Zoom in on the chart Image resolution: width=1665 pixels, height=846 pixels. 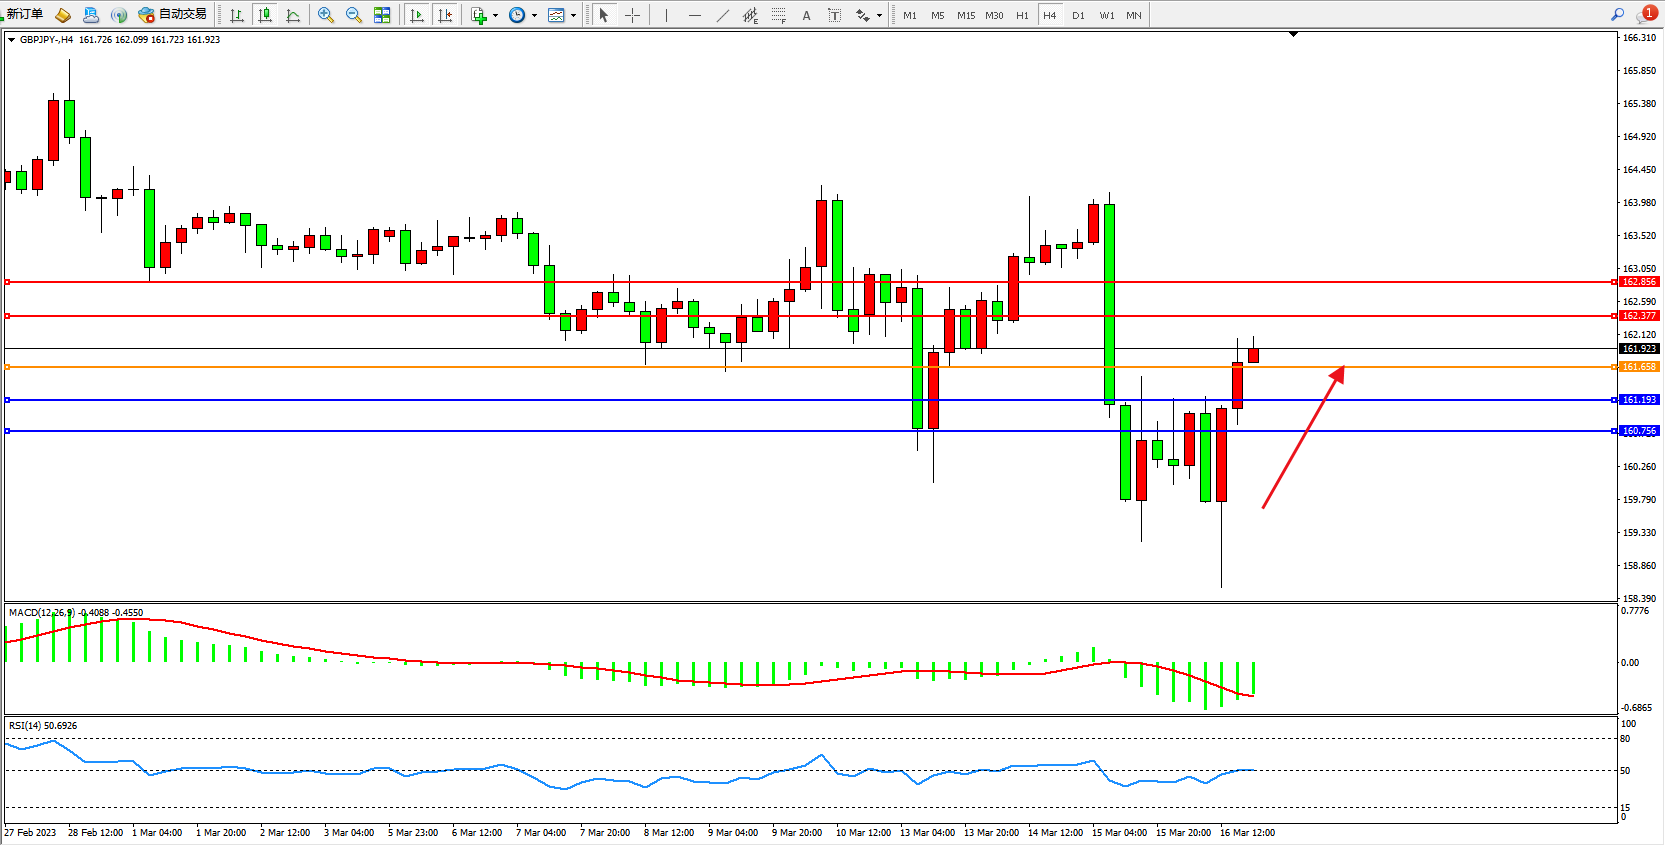(326, 15)
